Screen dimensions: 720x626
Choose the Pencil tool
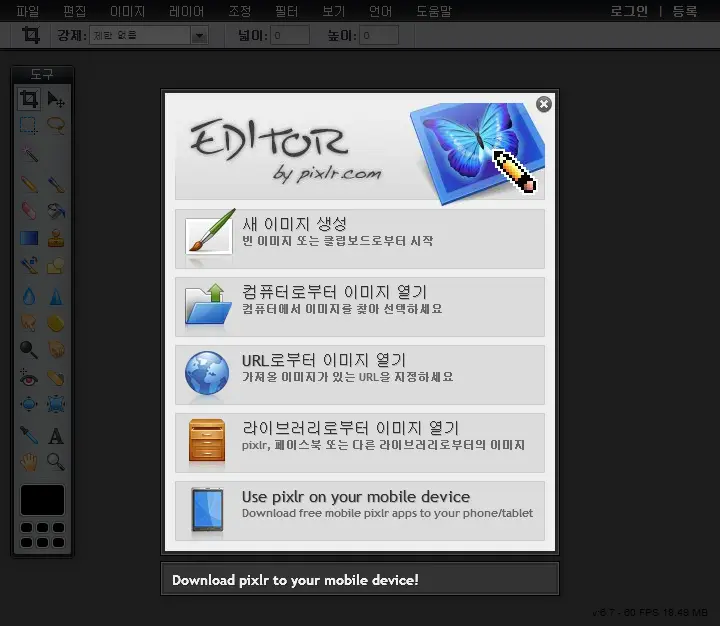click(x=29, y=183)
